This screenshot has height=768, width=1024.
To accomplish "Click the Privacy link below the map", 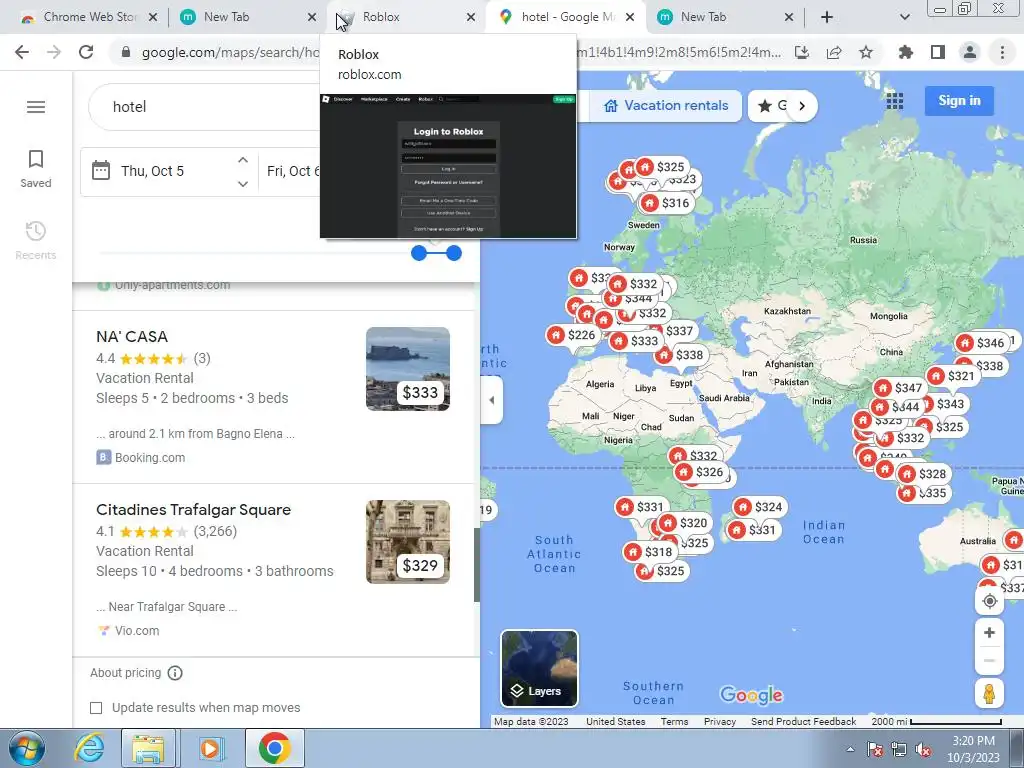I will pyautogui.click(x=720, y=722).
